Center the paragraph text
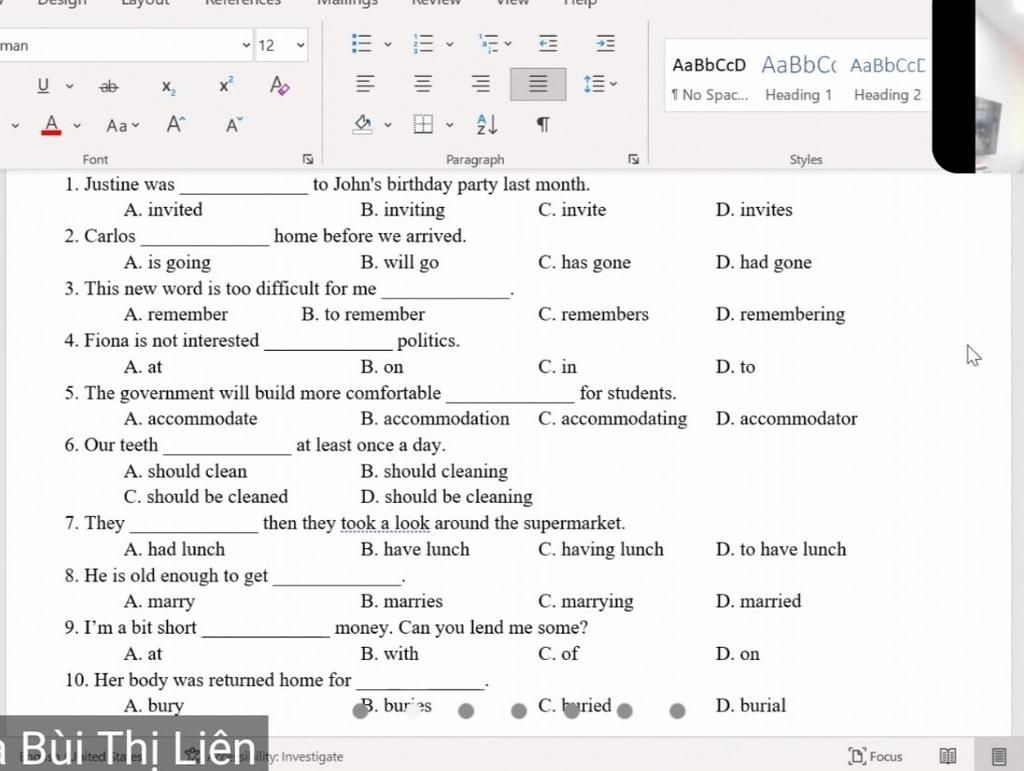The width and height of the screenshot is (1024, 771). (423, 84)
